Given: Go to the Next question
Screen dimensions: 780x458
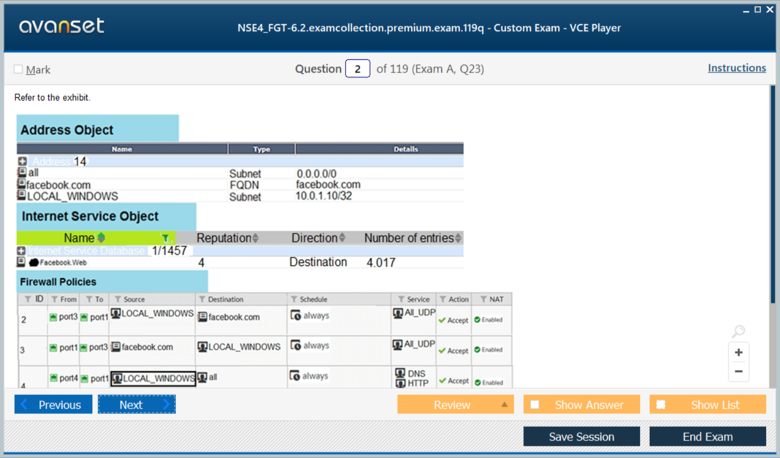Looking at the screenshot, I should (x=137, y=404).
